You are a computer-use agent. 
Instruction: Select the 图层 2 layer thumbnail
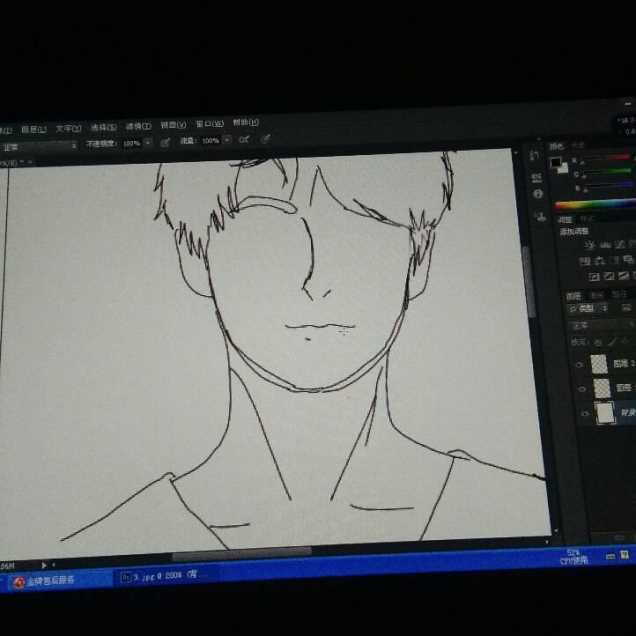[599, 364]
